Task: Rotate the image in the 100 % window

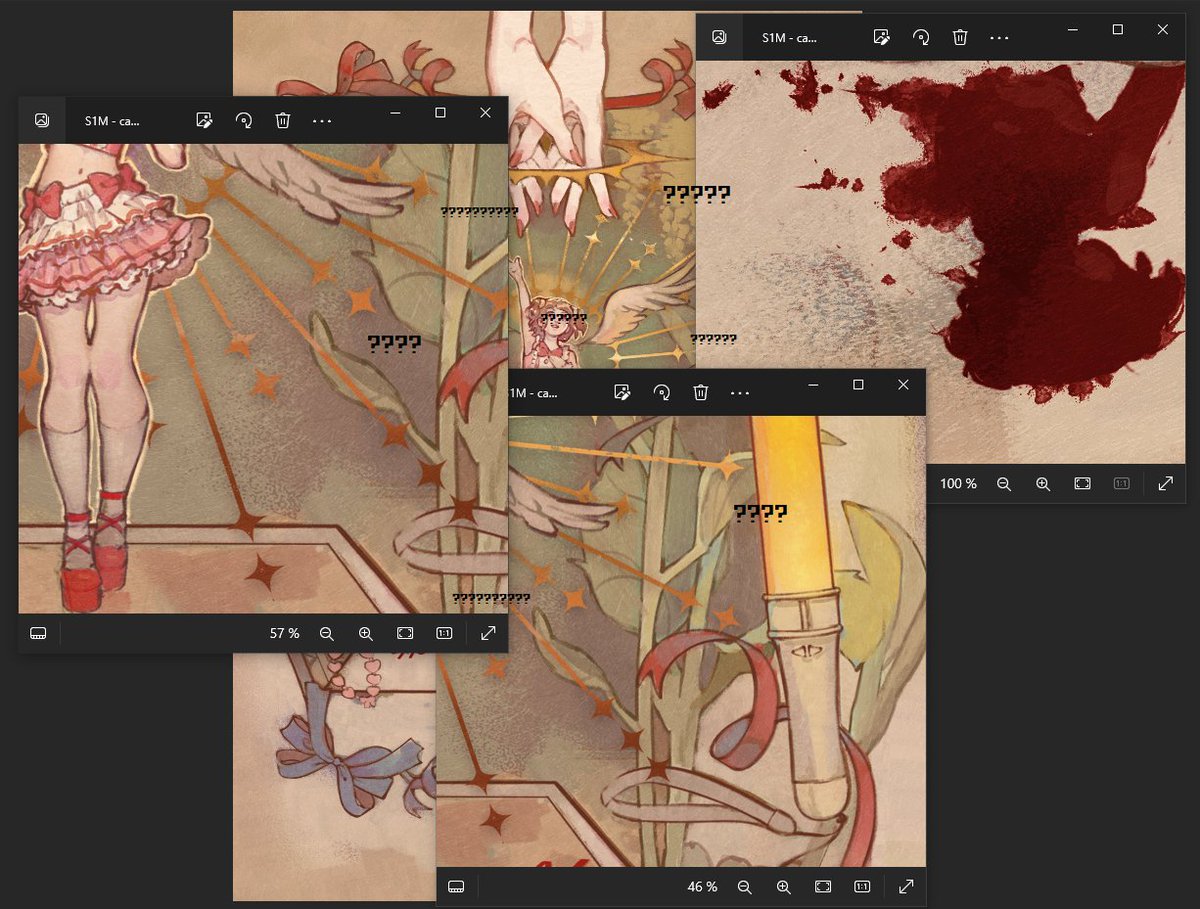Action: click(920, 37)
